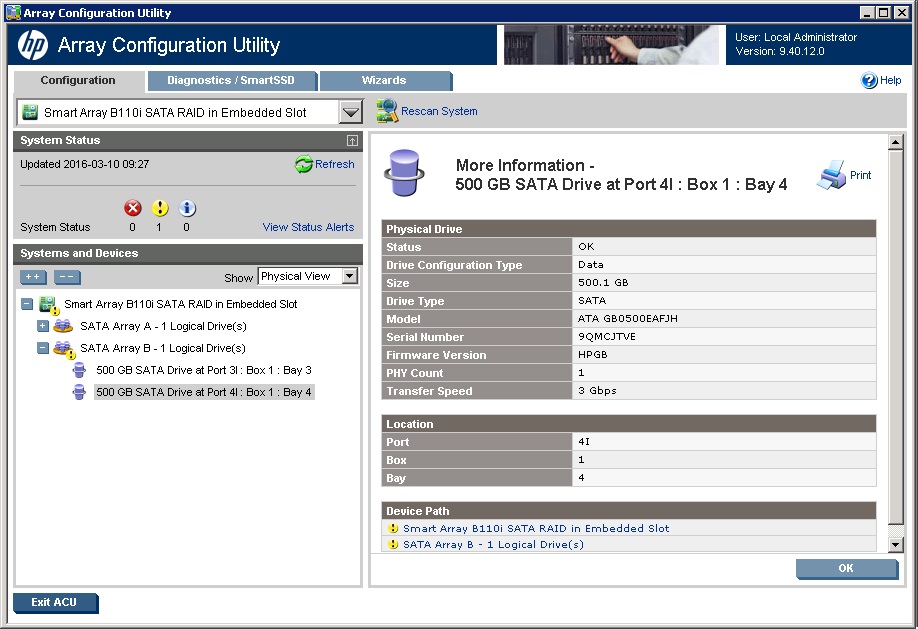Open View Status Alerts link
918x629 pixels.
pyautogui.click(x=308, y=227)
